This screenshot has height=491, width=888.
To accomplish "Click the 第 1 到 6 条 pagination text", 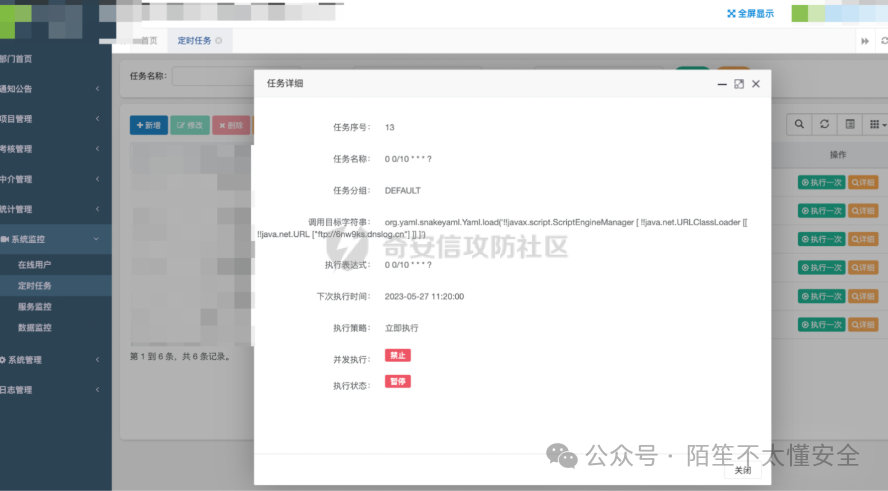I will click(x=181, y=357).
